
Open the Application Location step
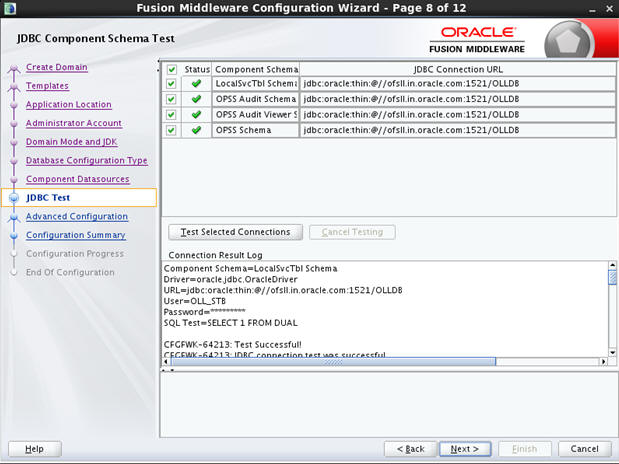pyautogui.click(x=69, y=105)
